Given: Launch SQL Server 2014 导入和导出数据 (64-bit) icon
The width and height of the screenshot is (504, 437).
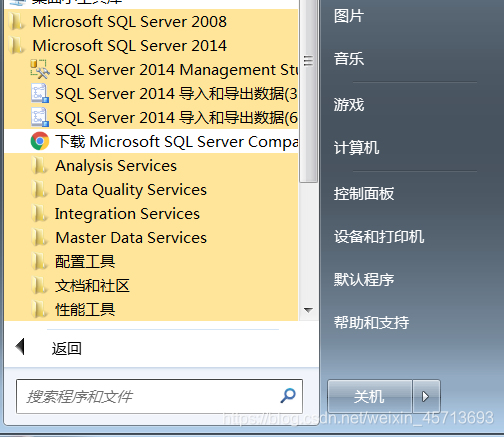Looking at the screenshot, I should point(40,117).
